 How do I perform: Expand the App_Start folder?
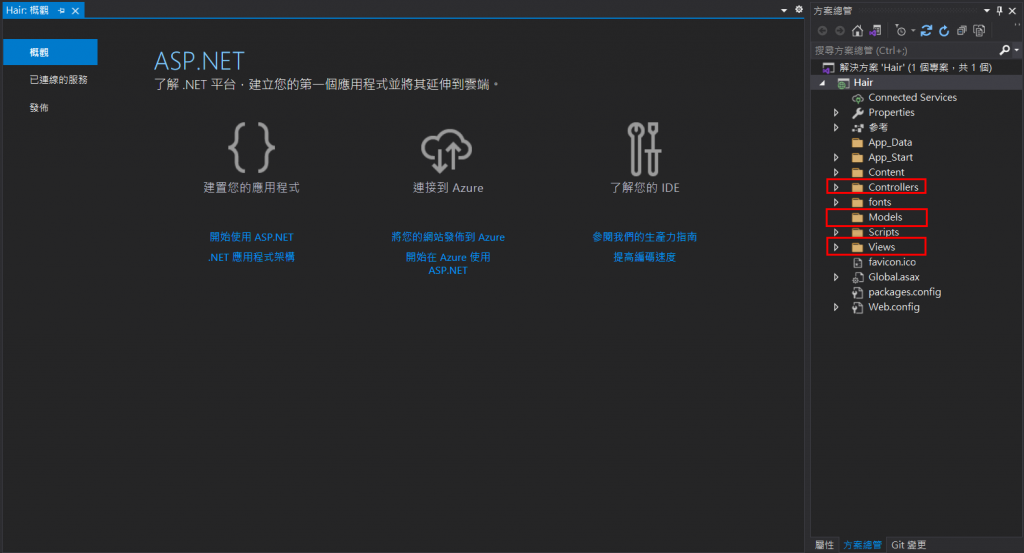[836, 157]
